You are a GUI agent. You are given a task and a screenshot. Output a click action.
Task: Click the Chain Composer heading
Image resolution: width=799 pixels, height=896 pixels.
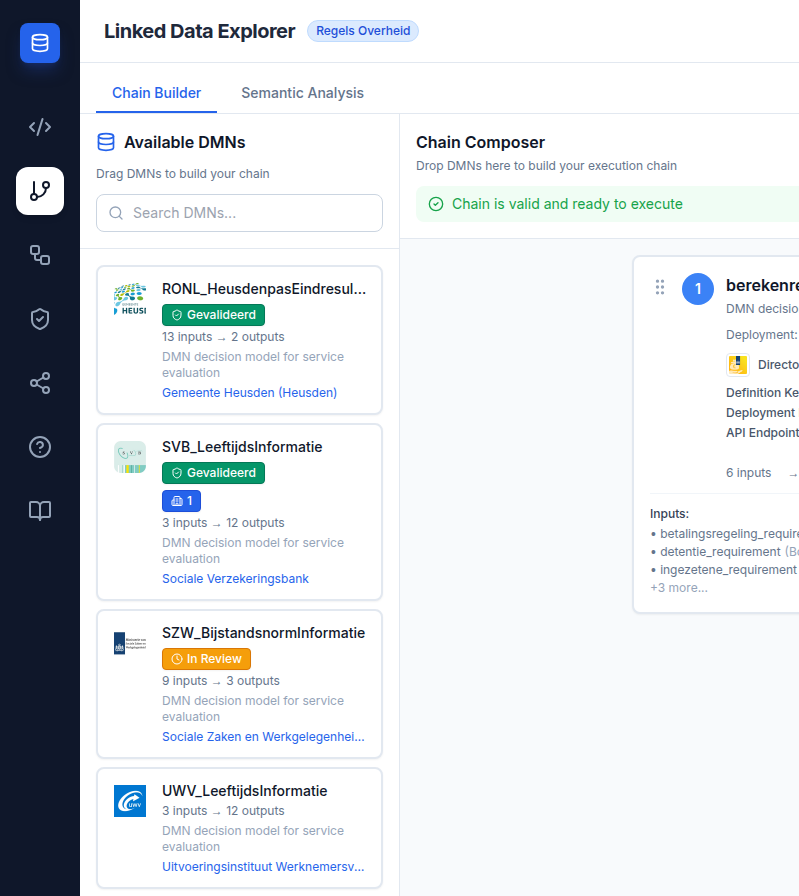coord(480,142)
